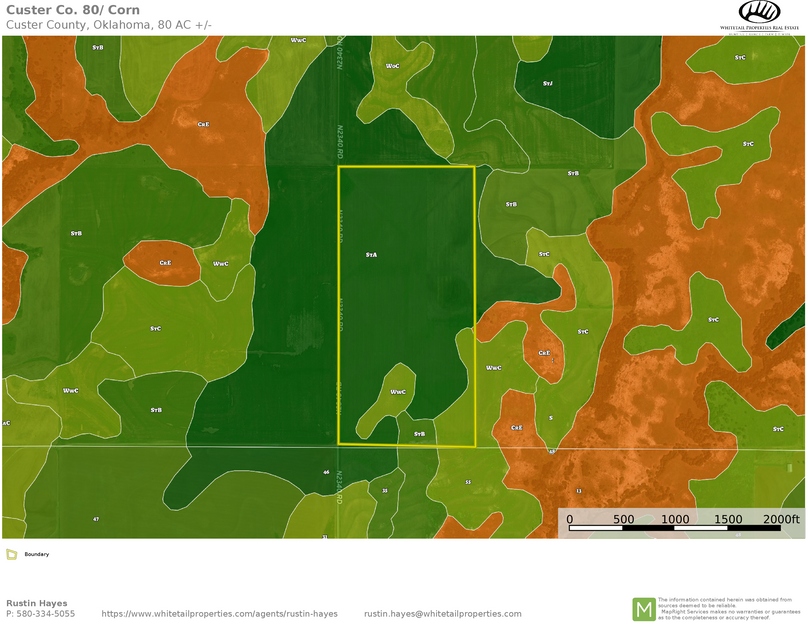Click the Boundary legend text label

tap(37, 554)
